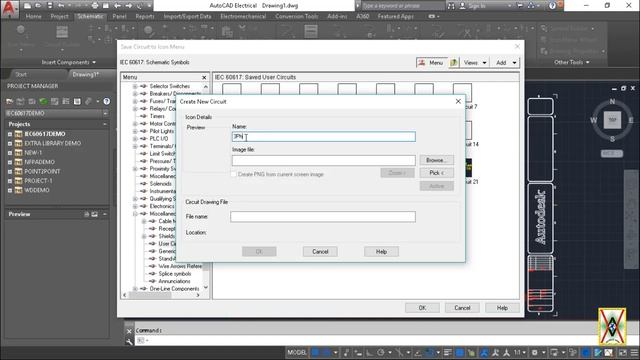Click the Pick < button
Viewport: 640px width, 360px height.
(x=436, y=173)
